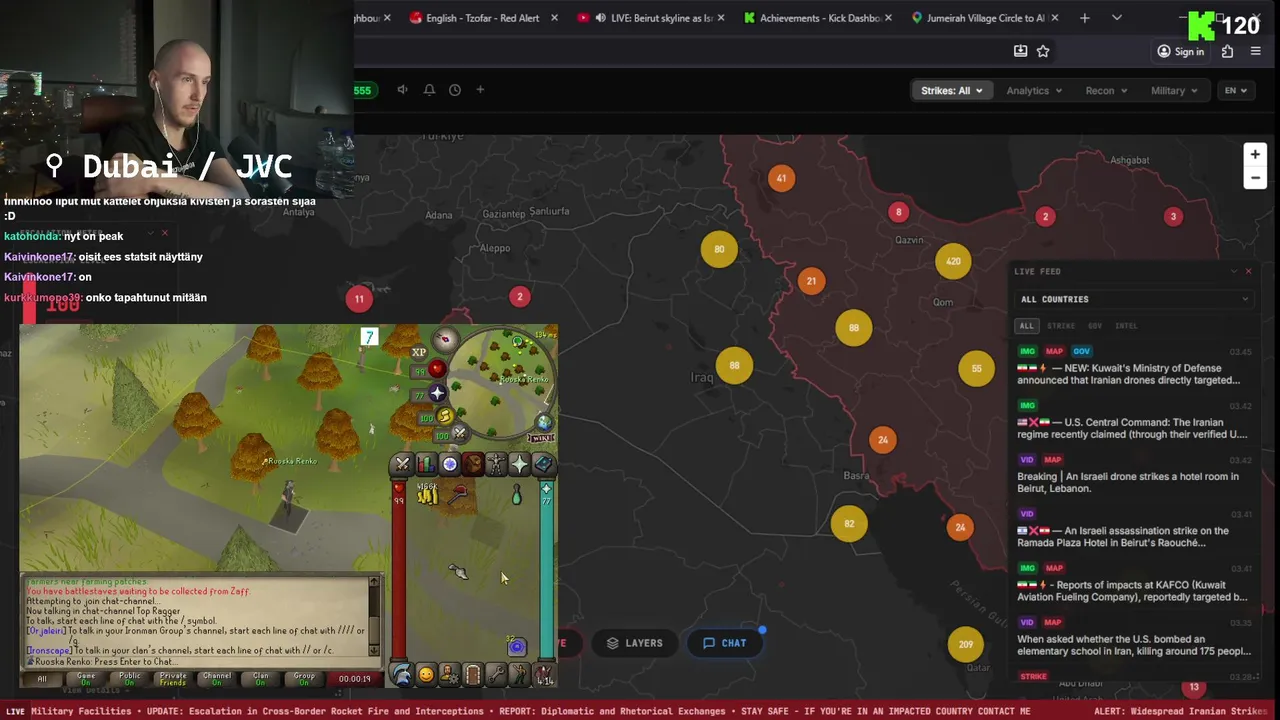Switch to Tzofar - Red Alert browser tab
Image resolution: width=1280 pixels, height=720 pixels.
(x=484, y=18)
